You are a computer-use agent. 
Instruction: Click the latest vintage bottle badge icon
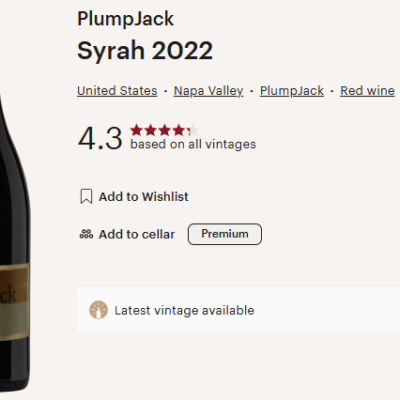[x=98, y=310]
